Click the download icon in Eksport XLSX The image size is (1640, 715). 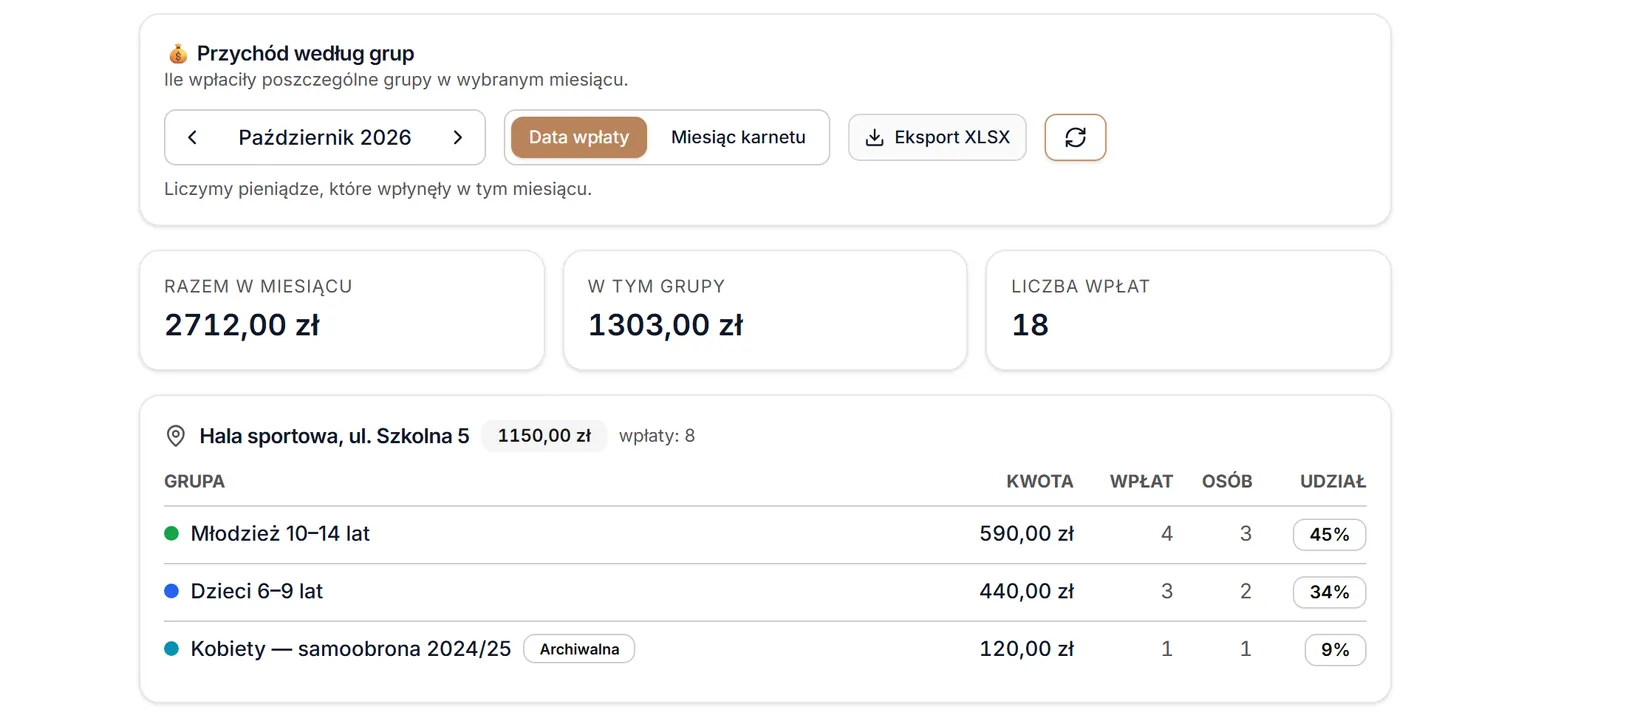pos(874,138)
